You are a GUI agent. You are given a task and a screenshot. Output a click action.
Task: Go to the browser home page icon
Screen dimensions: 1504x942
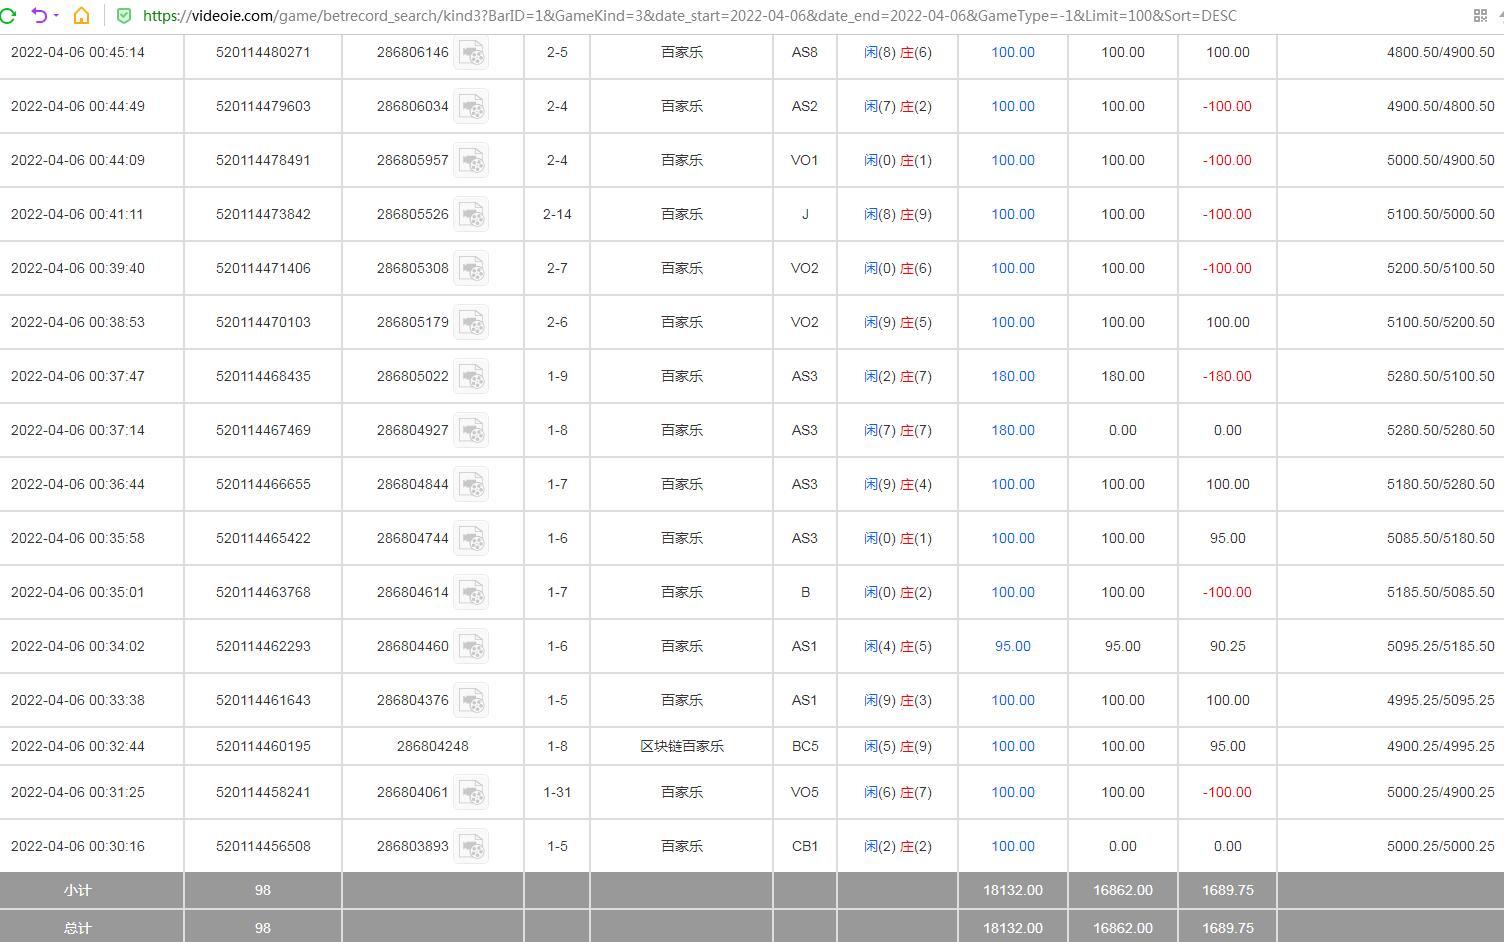pos(82,16)
